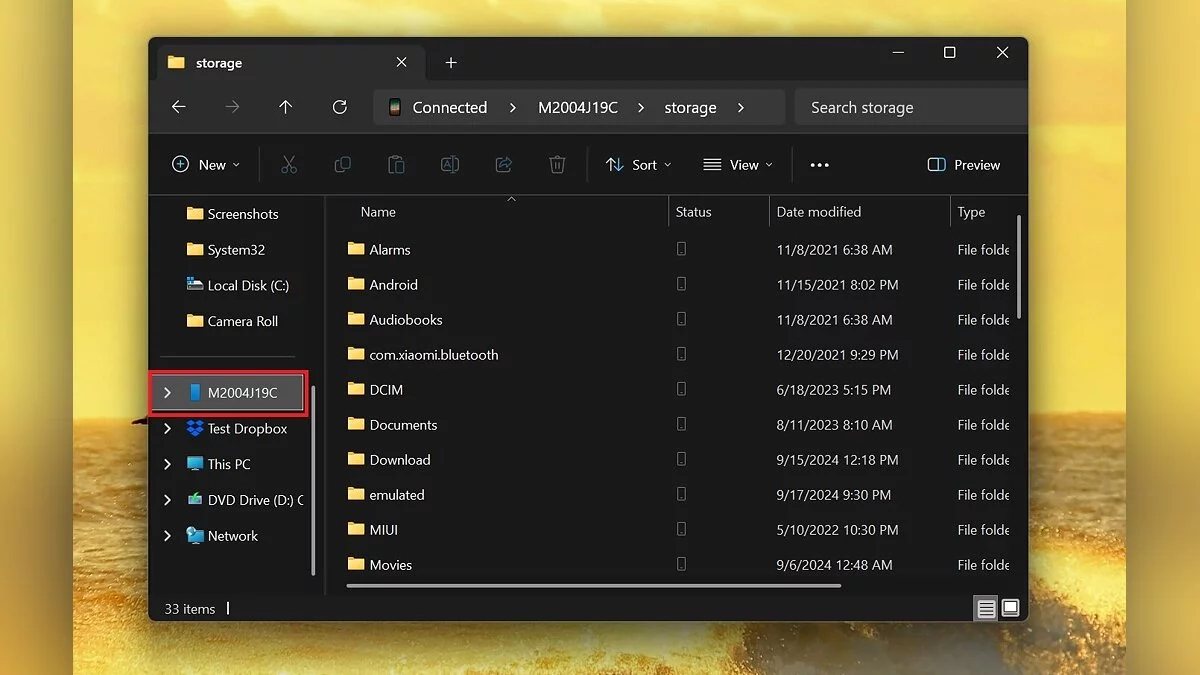Click M2004J19C in the address breadcrumb
The width and height of the screenshot is (1200, 675).
pos(577,108)
